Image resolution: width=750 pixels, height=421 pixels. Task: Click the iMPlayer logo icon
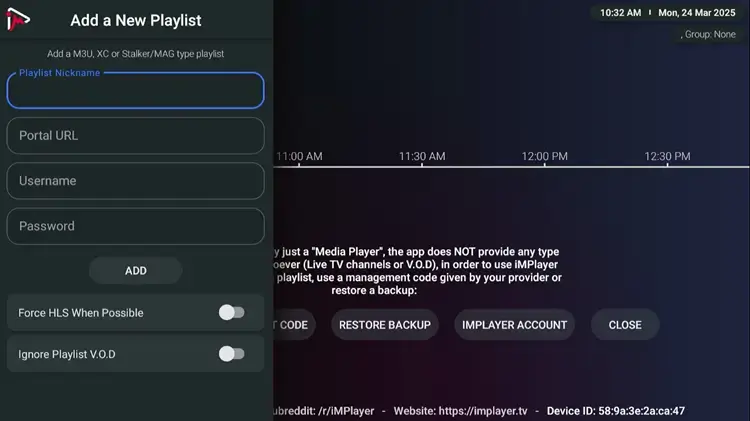18,20
